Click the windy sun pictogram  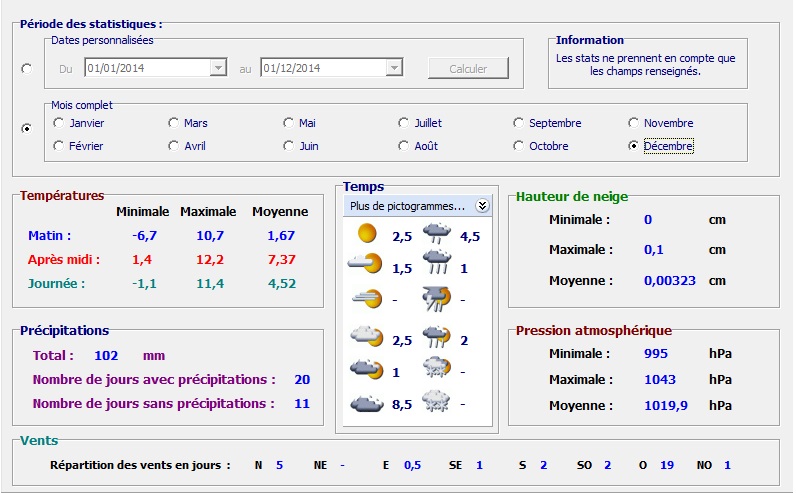367,299
